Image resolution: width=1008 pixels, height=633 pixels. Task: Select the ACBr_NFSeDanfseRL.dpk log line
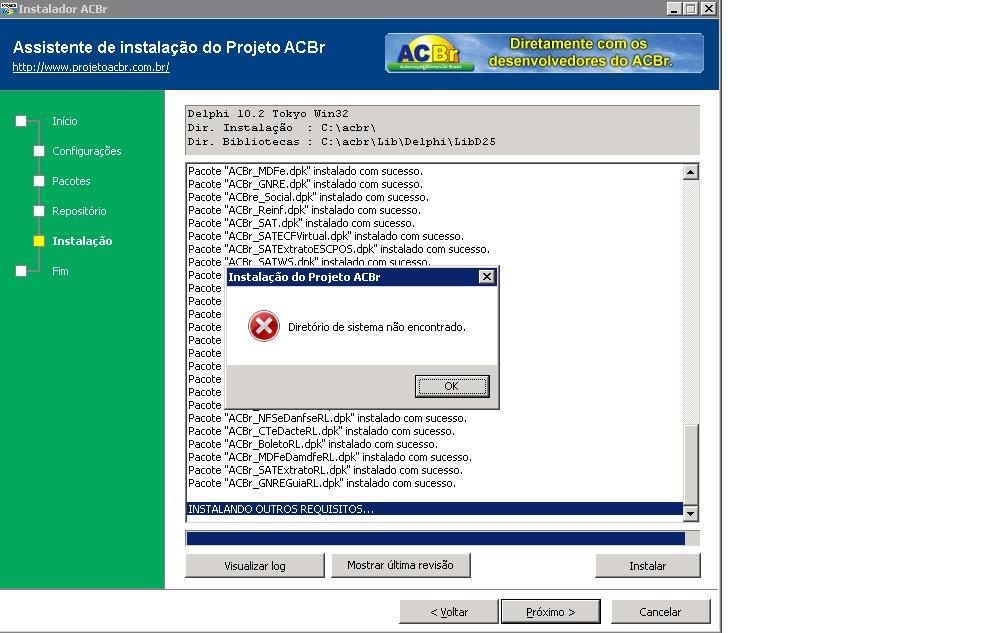pos(327,418)
